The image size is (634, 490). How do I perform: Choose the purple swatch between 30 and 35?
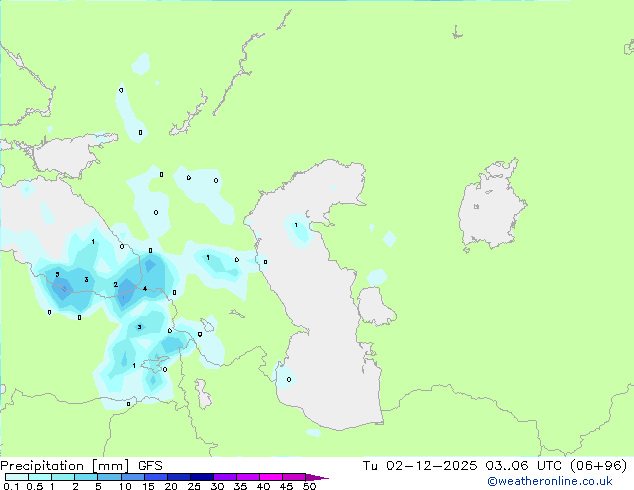[225, 477]
